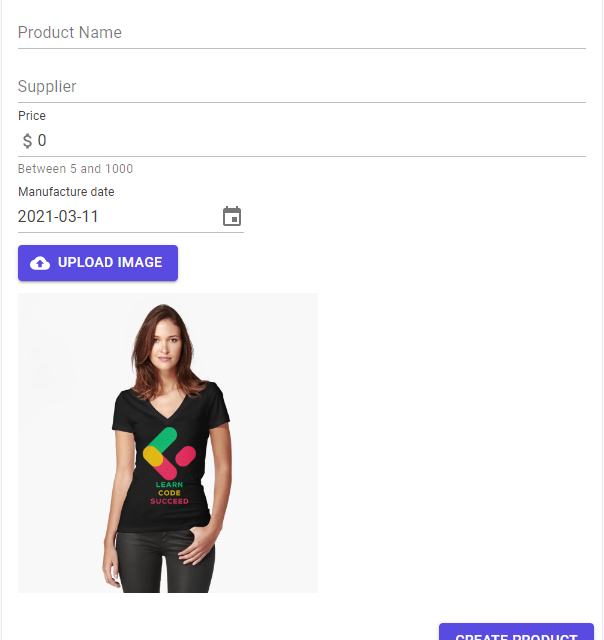Viewport: 604px width, 640px height.
Task: Click the cloud upload icon
Action: click(40, 263)
